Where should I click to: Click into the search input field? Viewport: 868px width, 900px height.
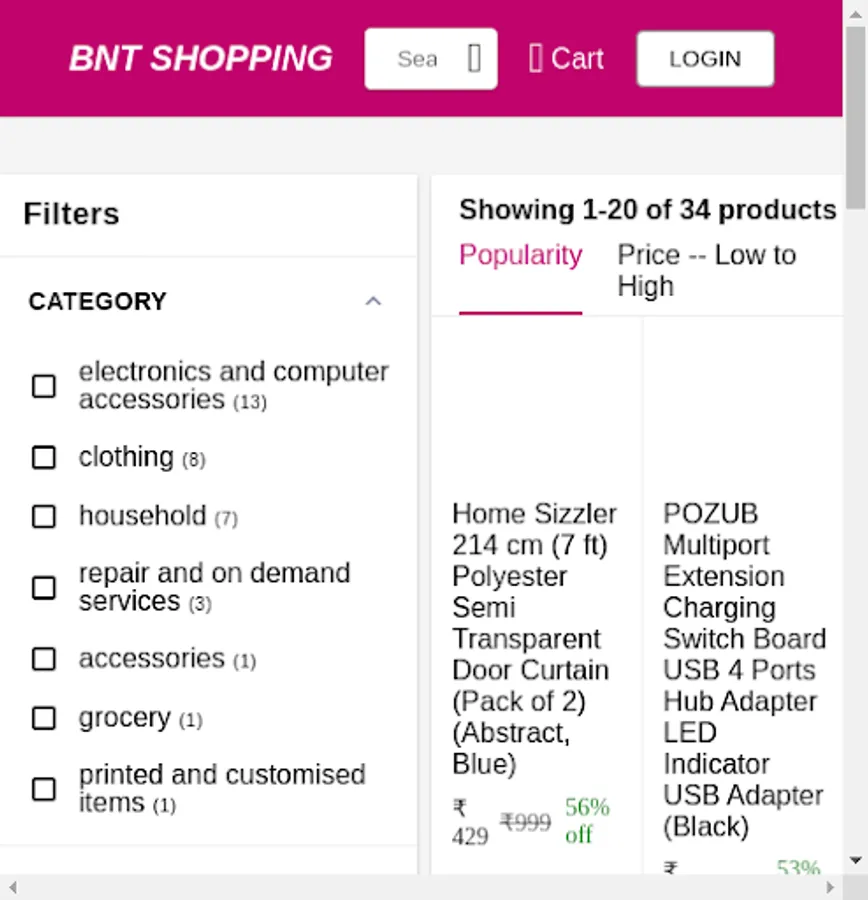[417, 59]
